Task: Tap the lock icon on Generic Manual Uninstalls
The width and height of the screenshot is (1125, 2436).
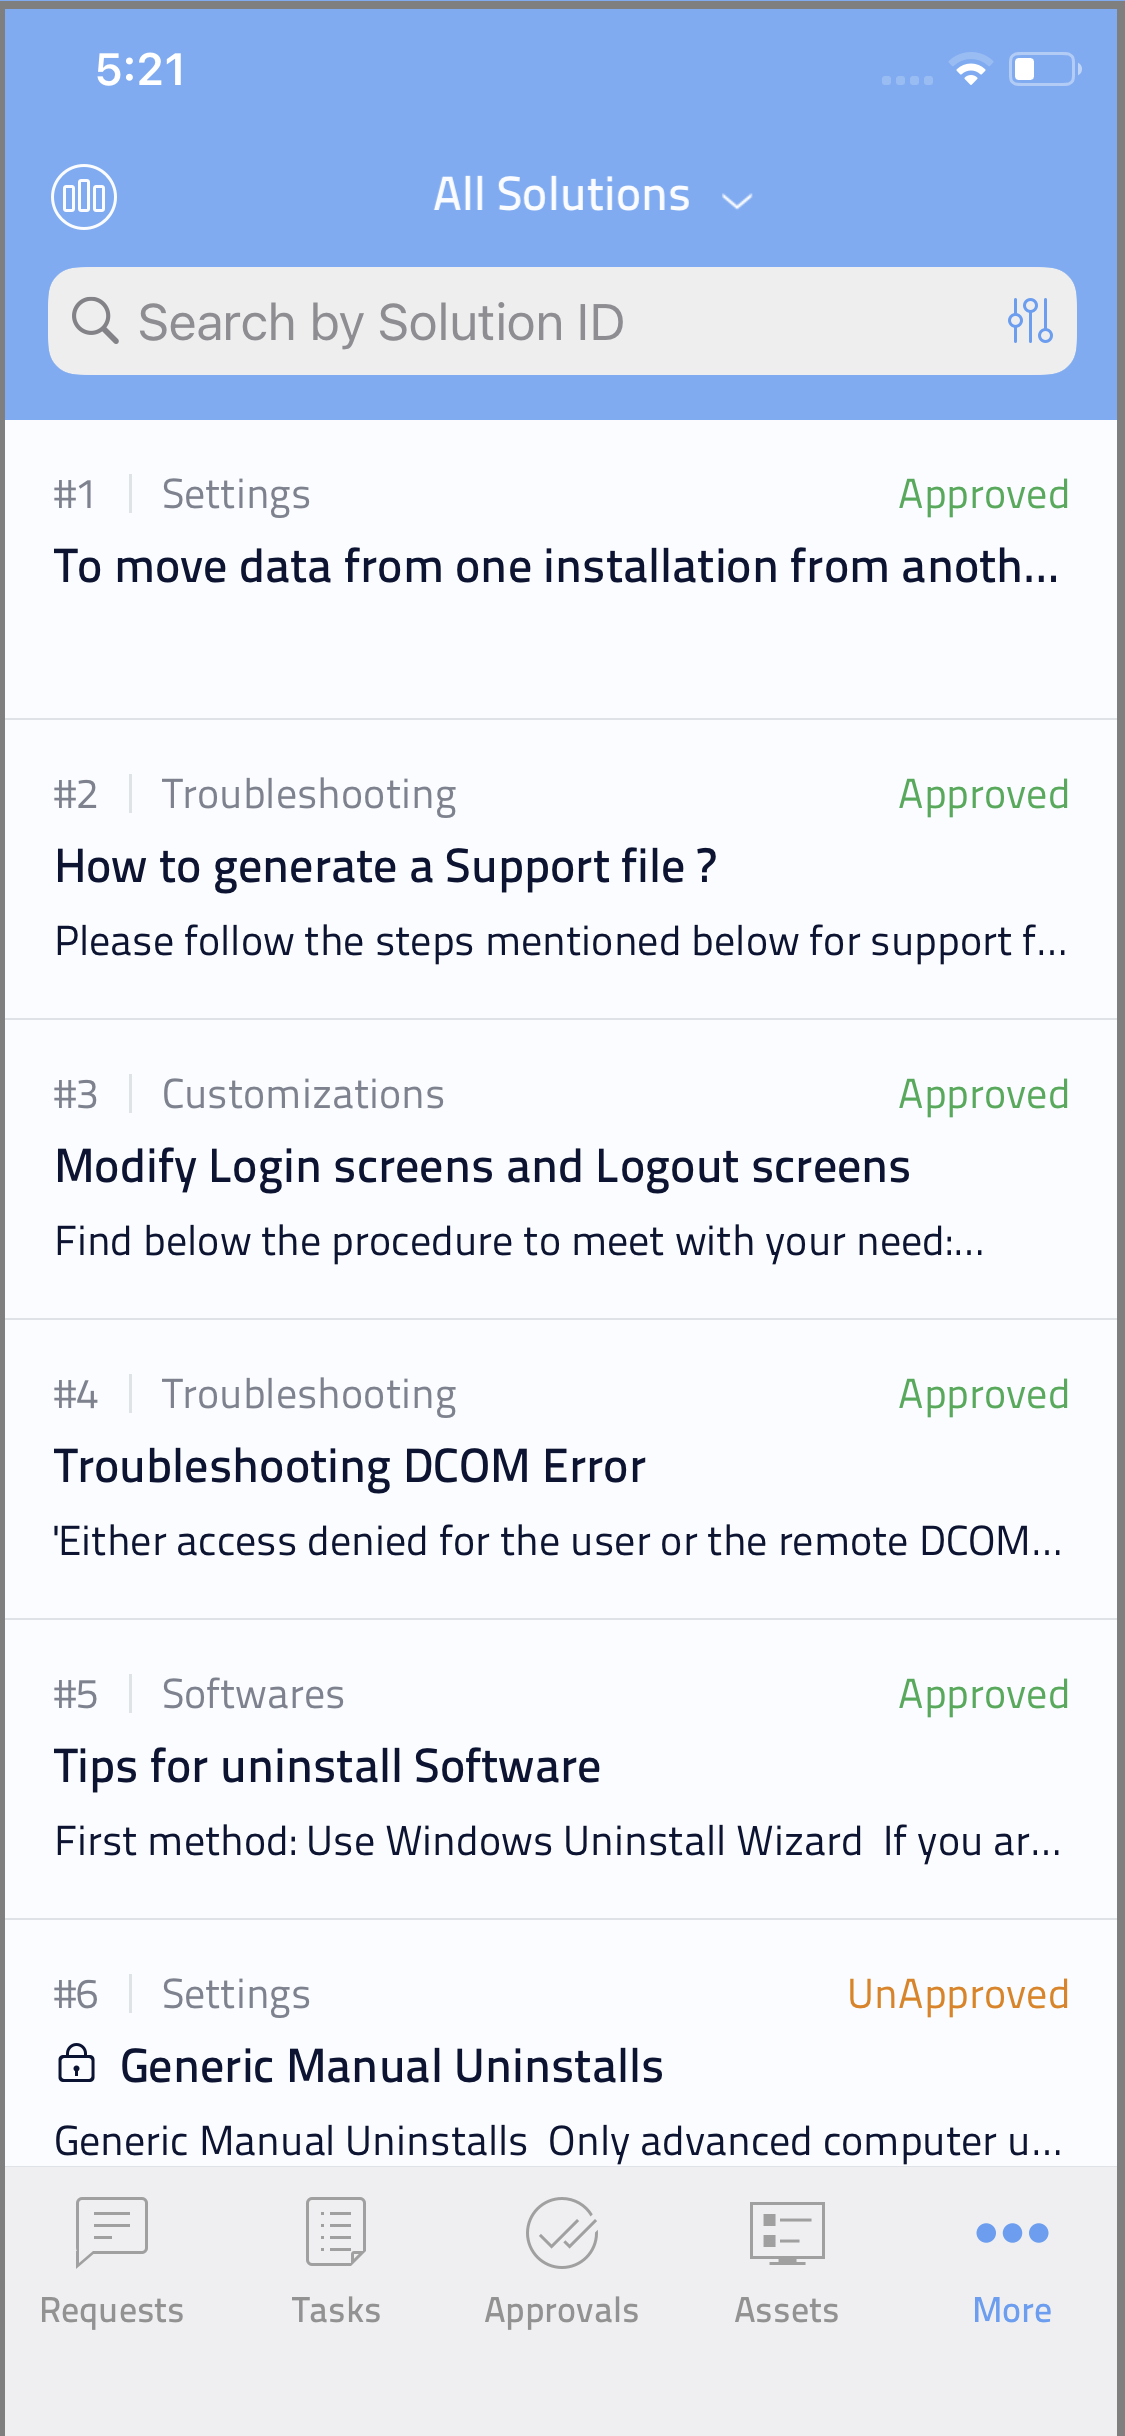Action: pyautogui.click(x=77, y=2063)
